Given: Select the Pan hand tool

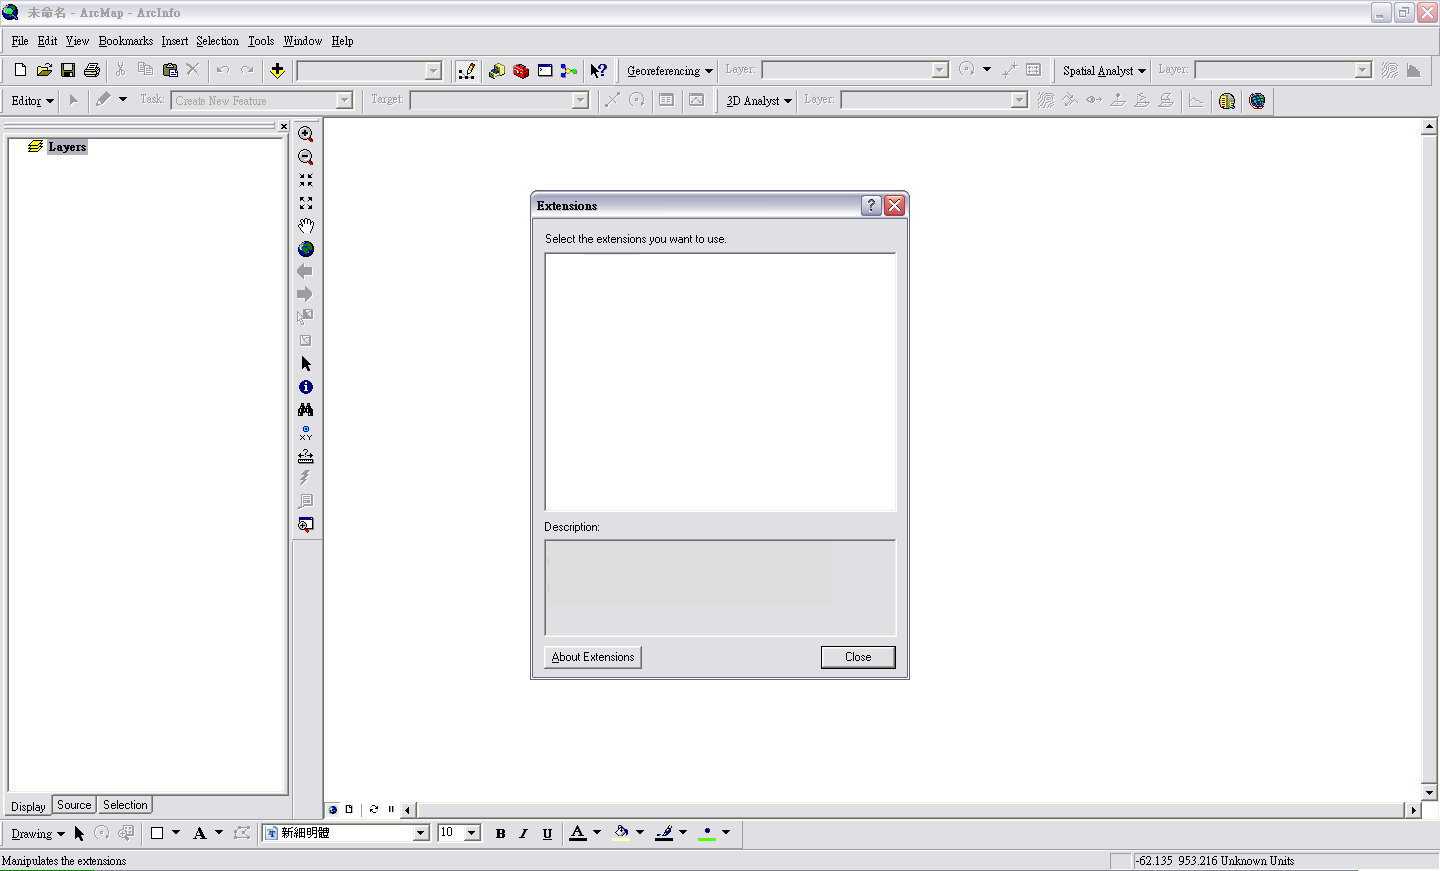Looking at the screenshot, I should click(x=306, y=226).
